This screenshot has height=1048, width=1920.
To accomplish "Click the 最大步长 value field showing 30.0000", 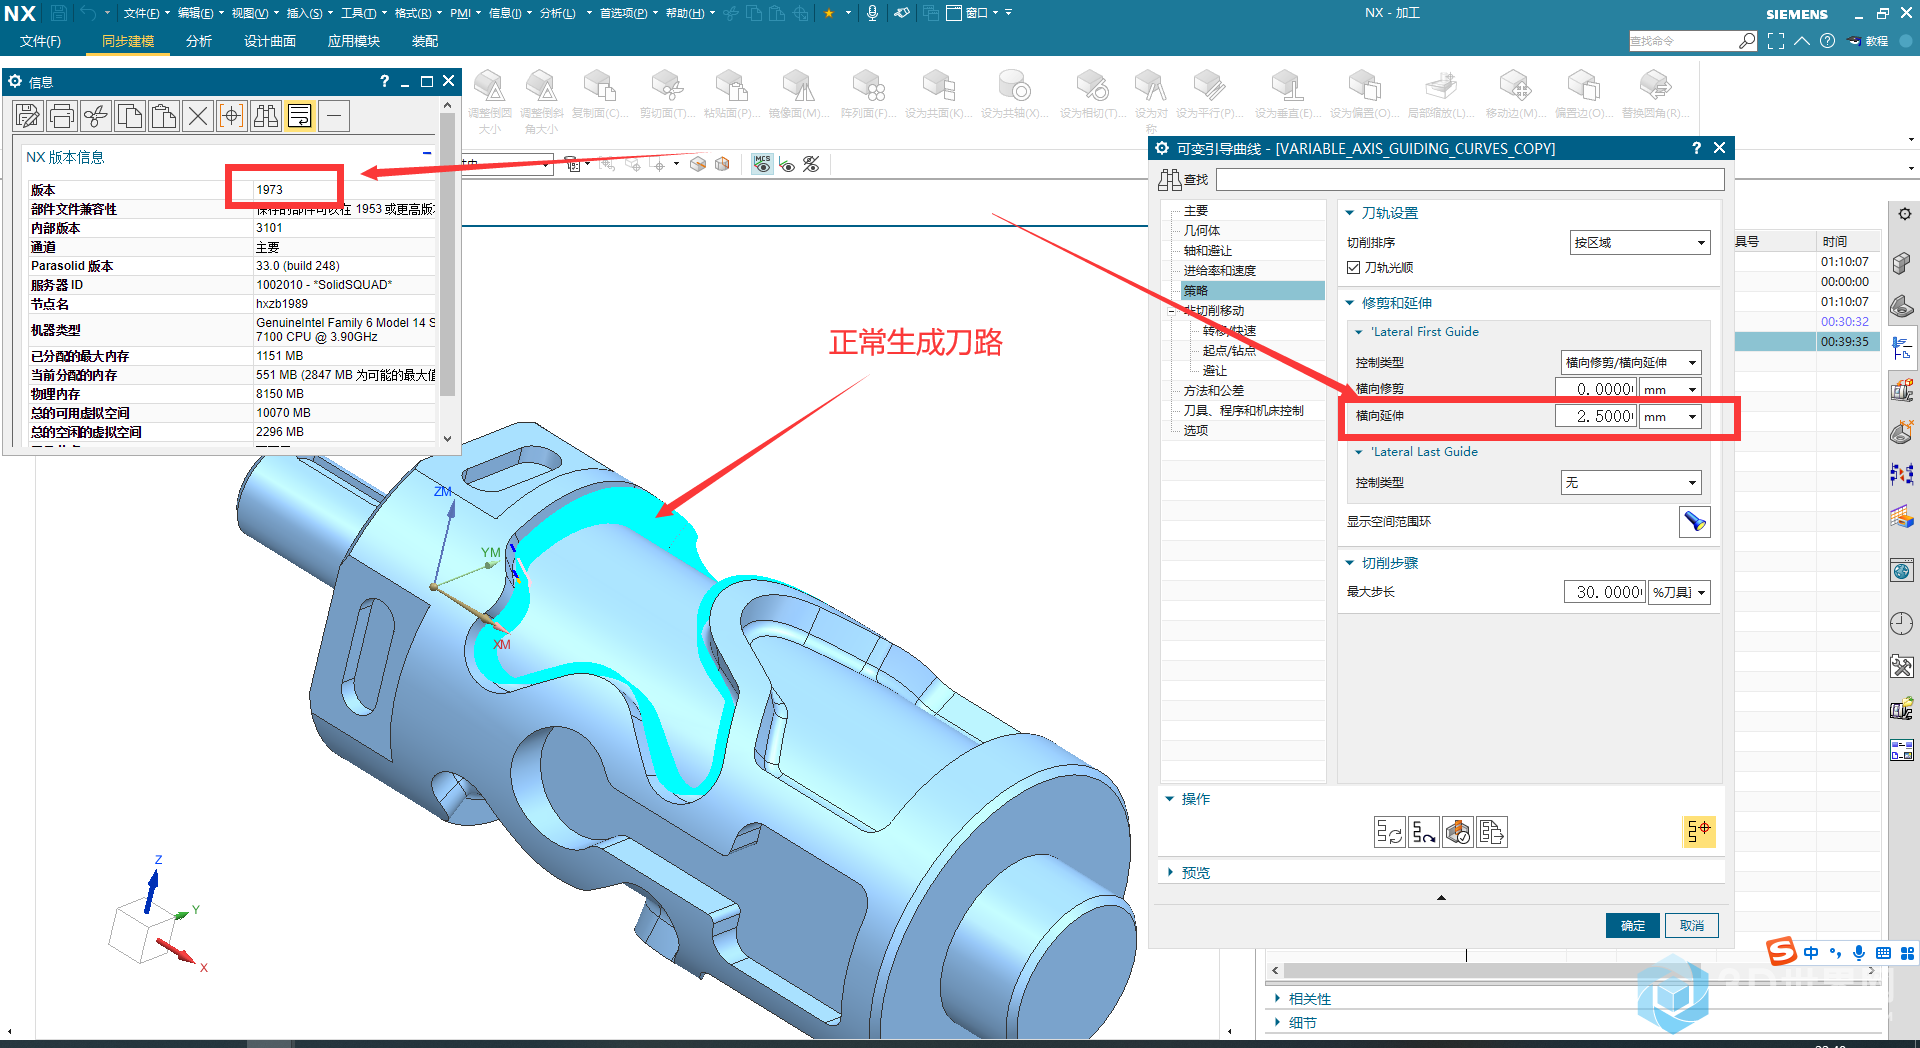I will 1605,592.
